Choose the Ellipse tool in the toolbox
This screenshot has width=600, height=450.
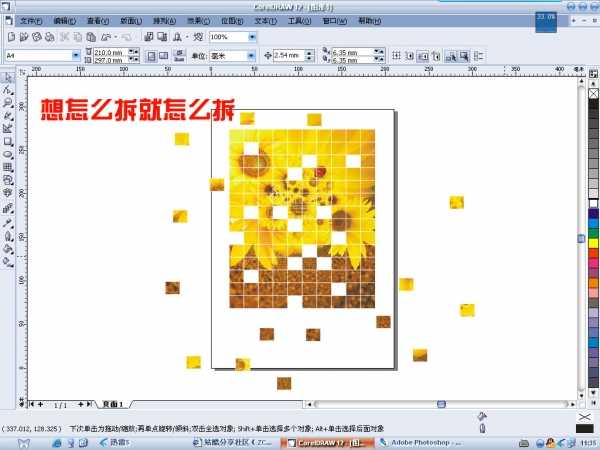[x=8, y=154]
